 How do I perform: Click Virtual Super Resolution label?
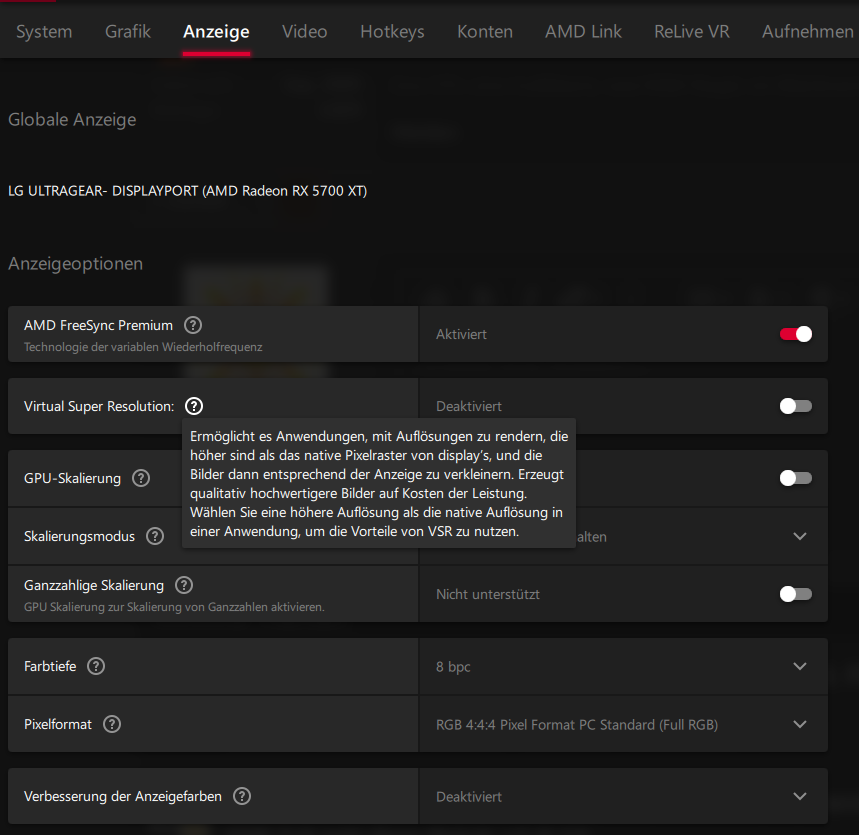coord(99,407)
